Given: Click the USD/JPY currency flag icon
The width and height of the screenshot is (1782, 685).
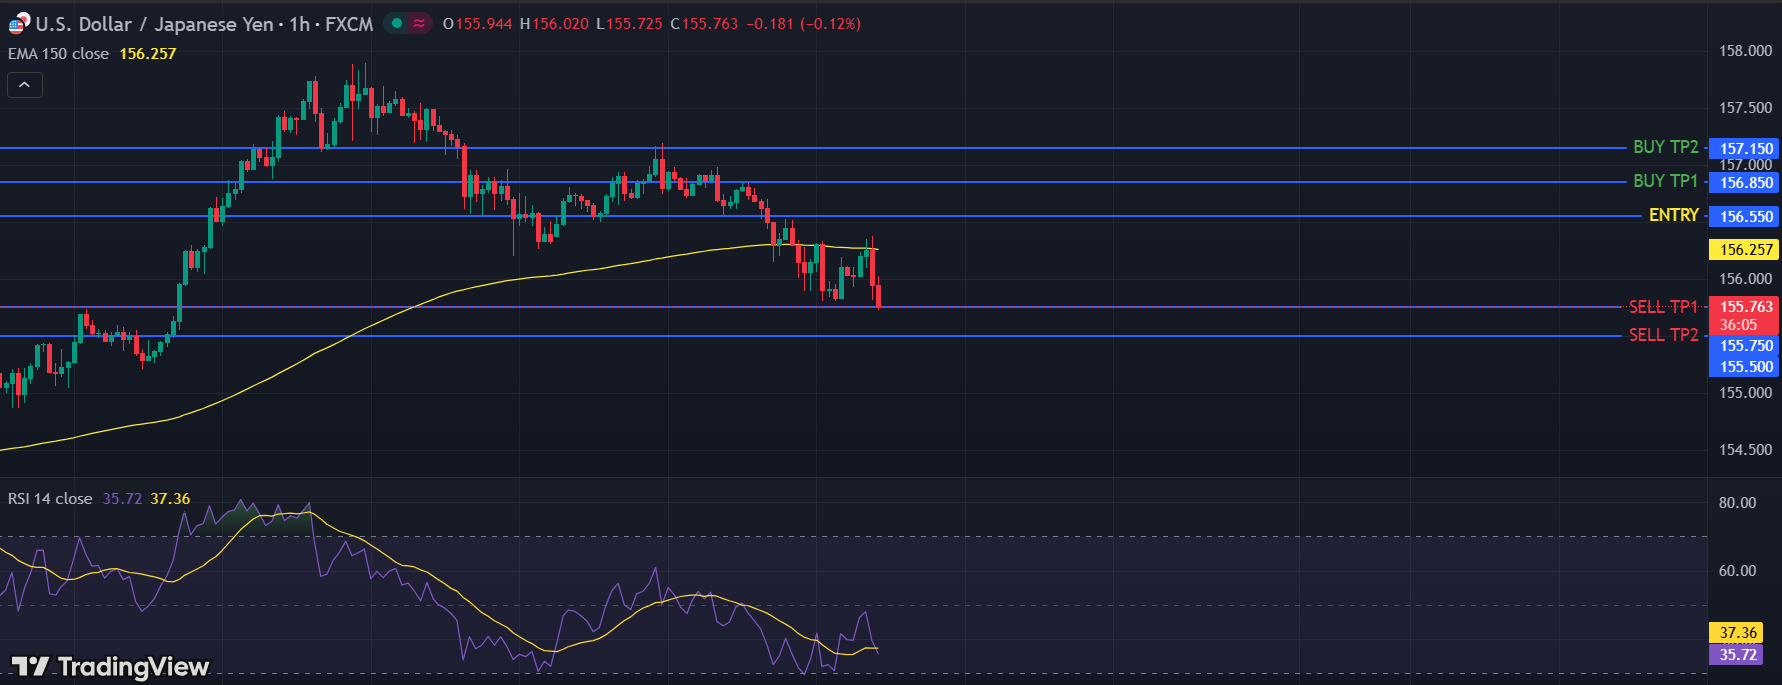Looking at the screenshot, I should point(19,23).
